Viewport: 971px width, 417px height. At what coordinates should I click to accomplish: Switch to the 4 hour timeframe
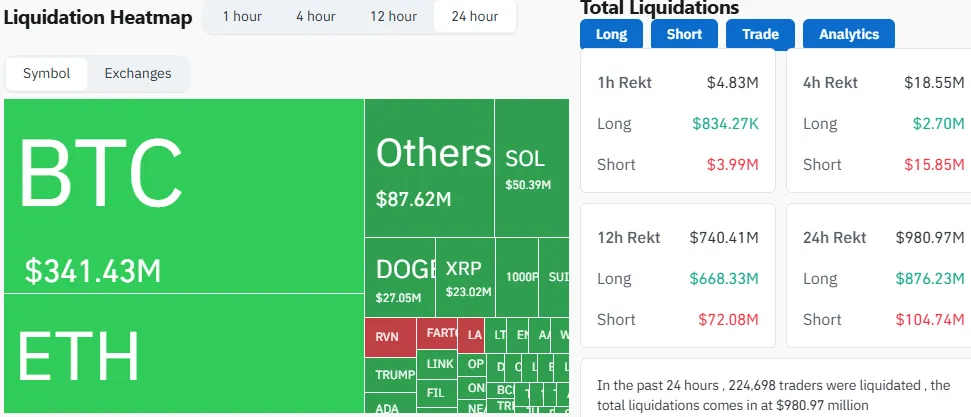[x=316, y=17]
